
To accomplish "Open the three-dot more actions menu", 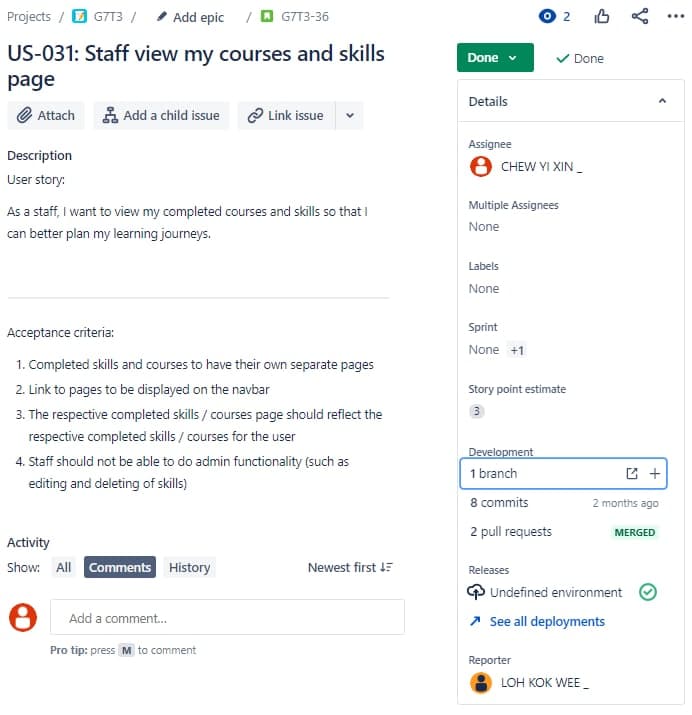I will click(675, 17).
